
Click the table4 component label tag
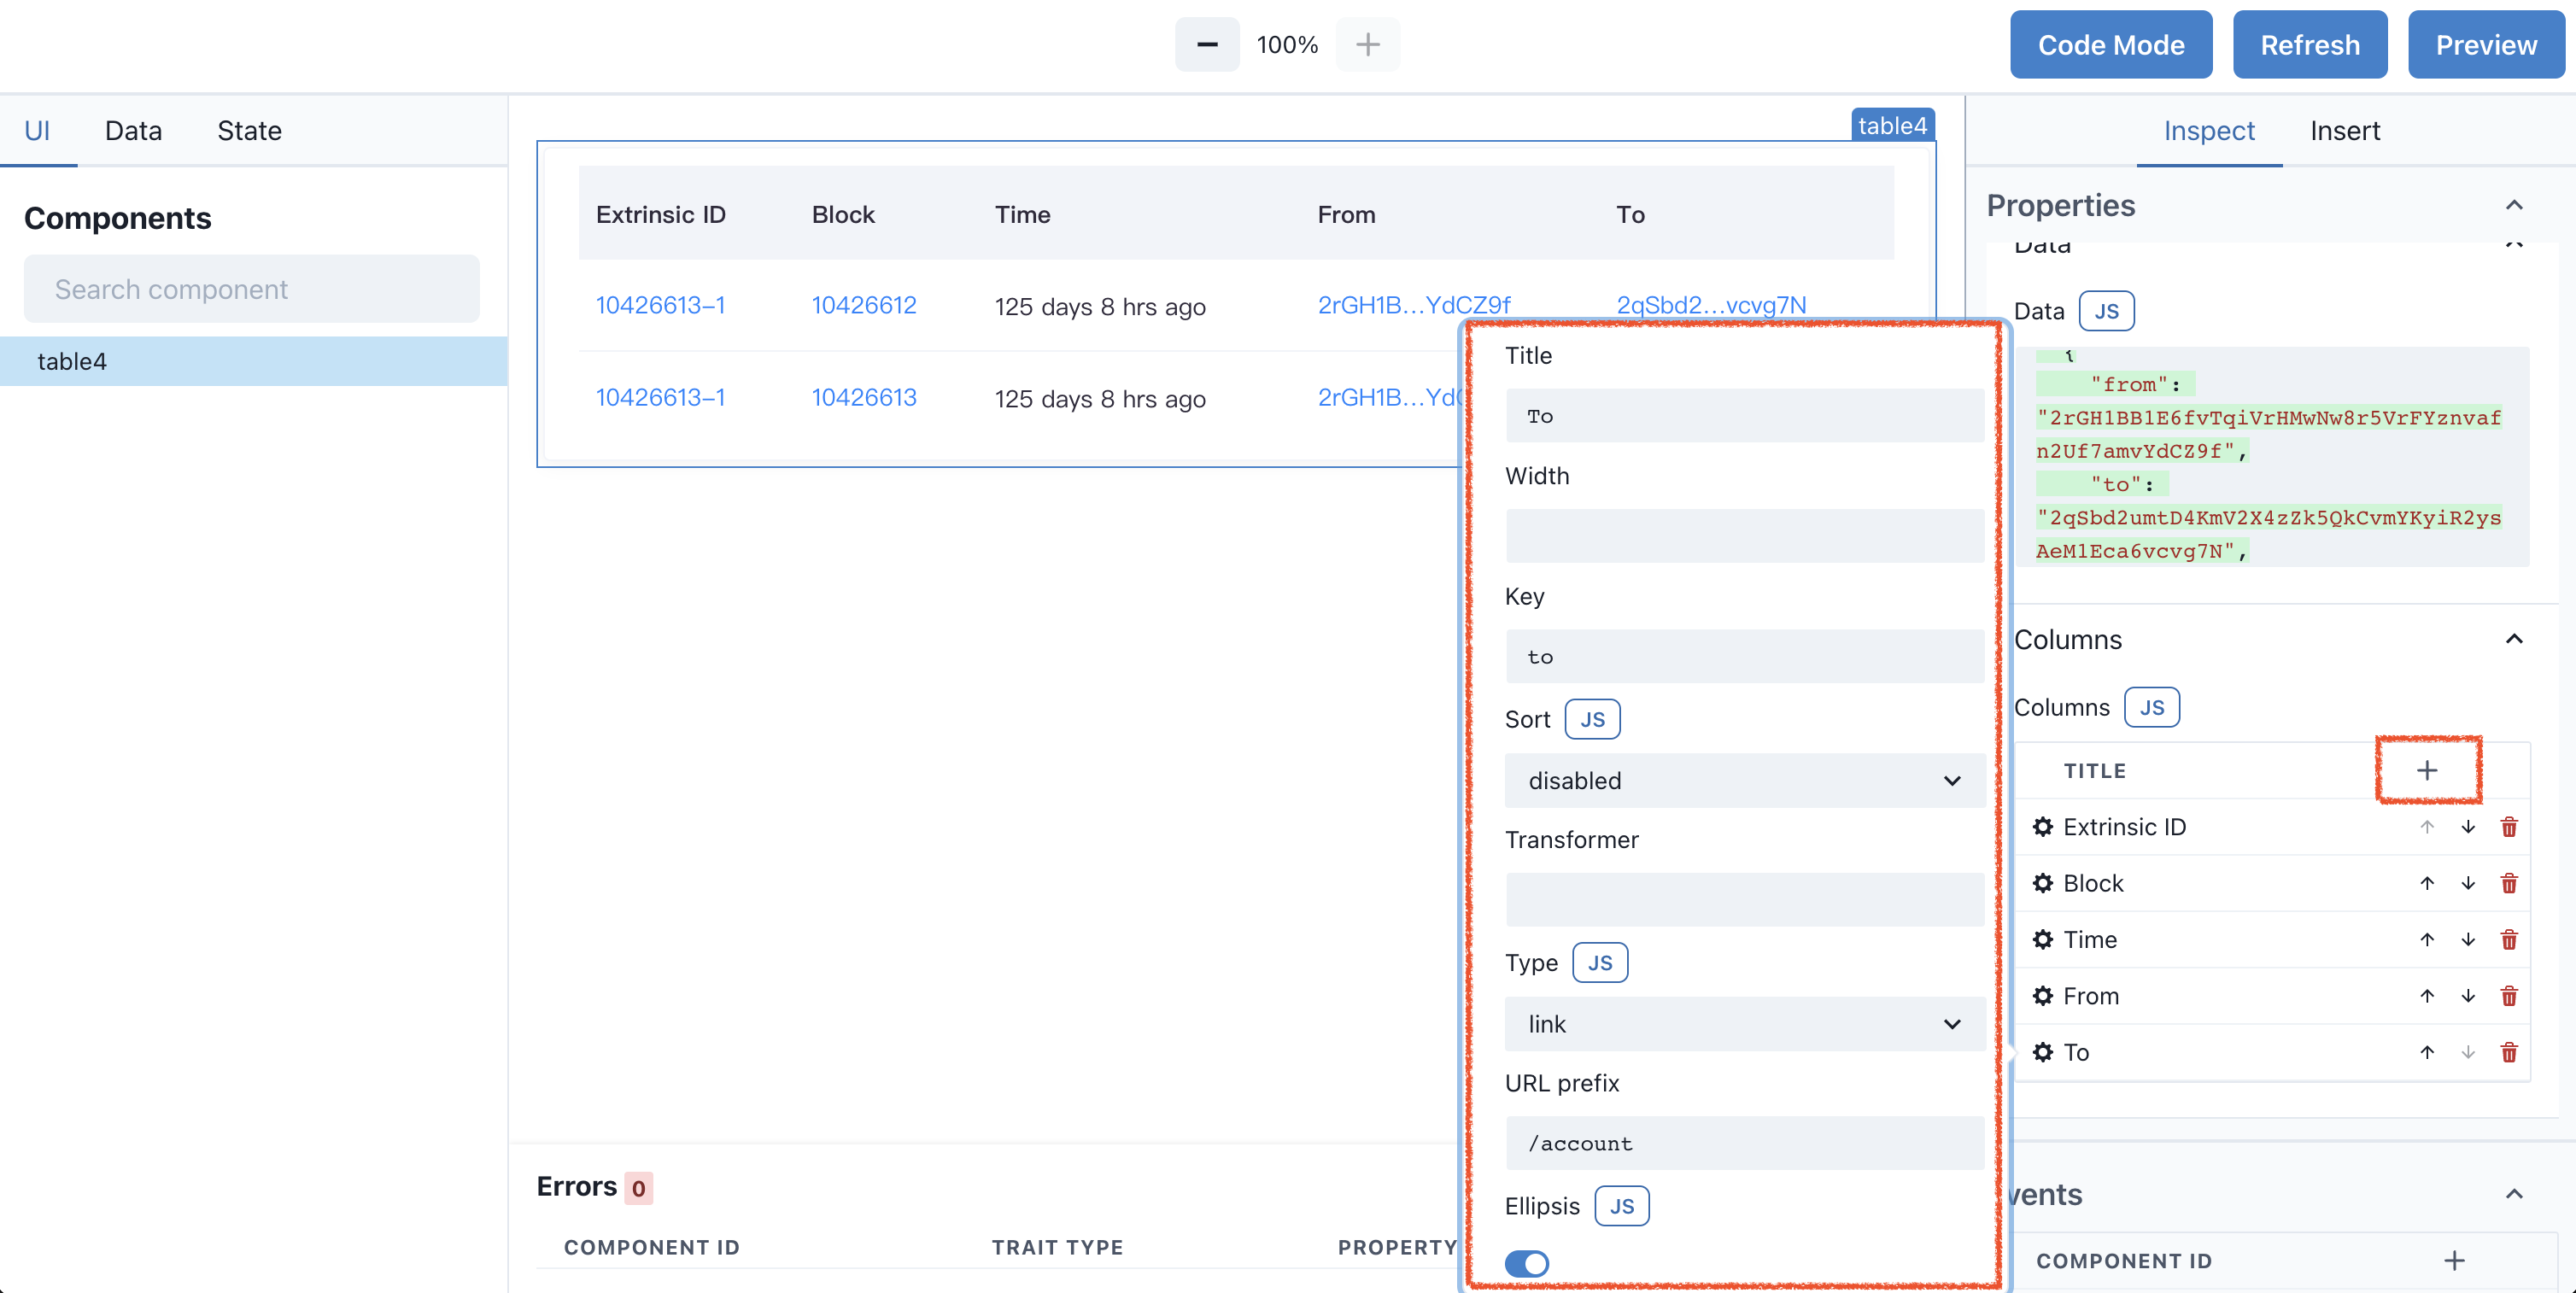click(1892, 126)
